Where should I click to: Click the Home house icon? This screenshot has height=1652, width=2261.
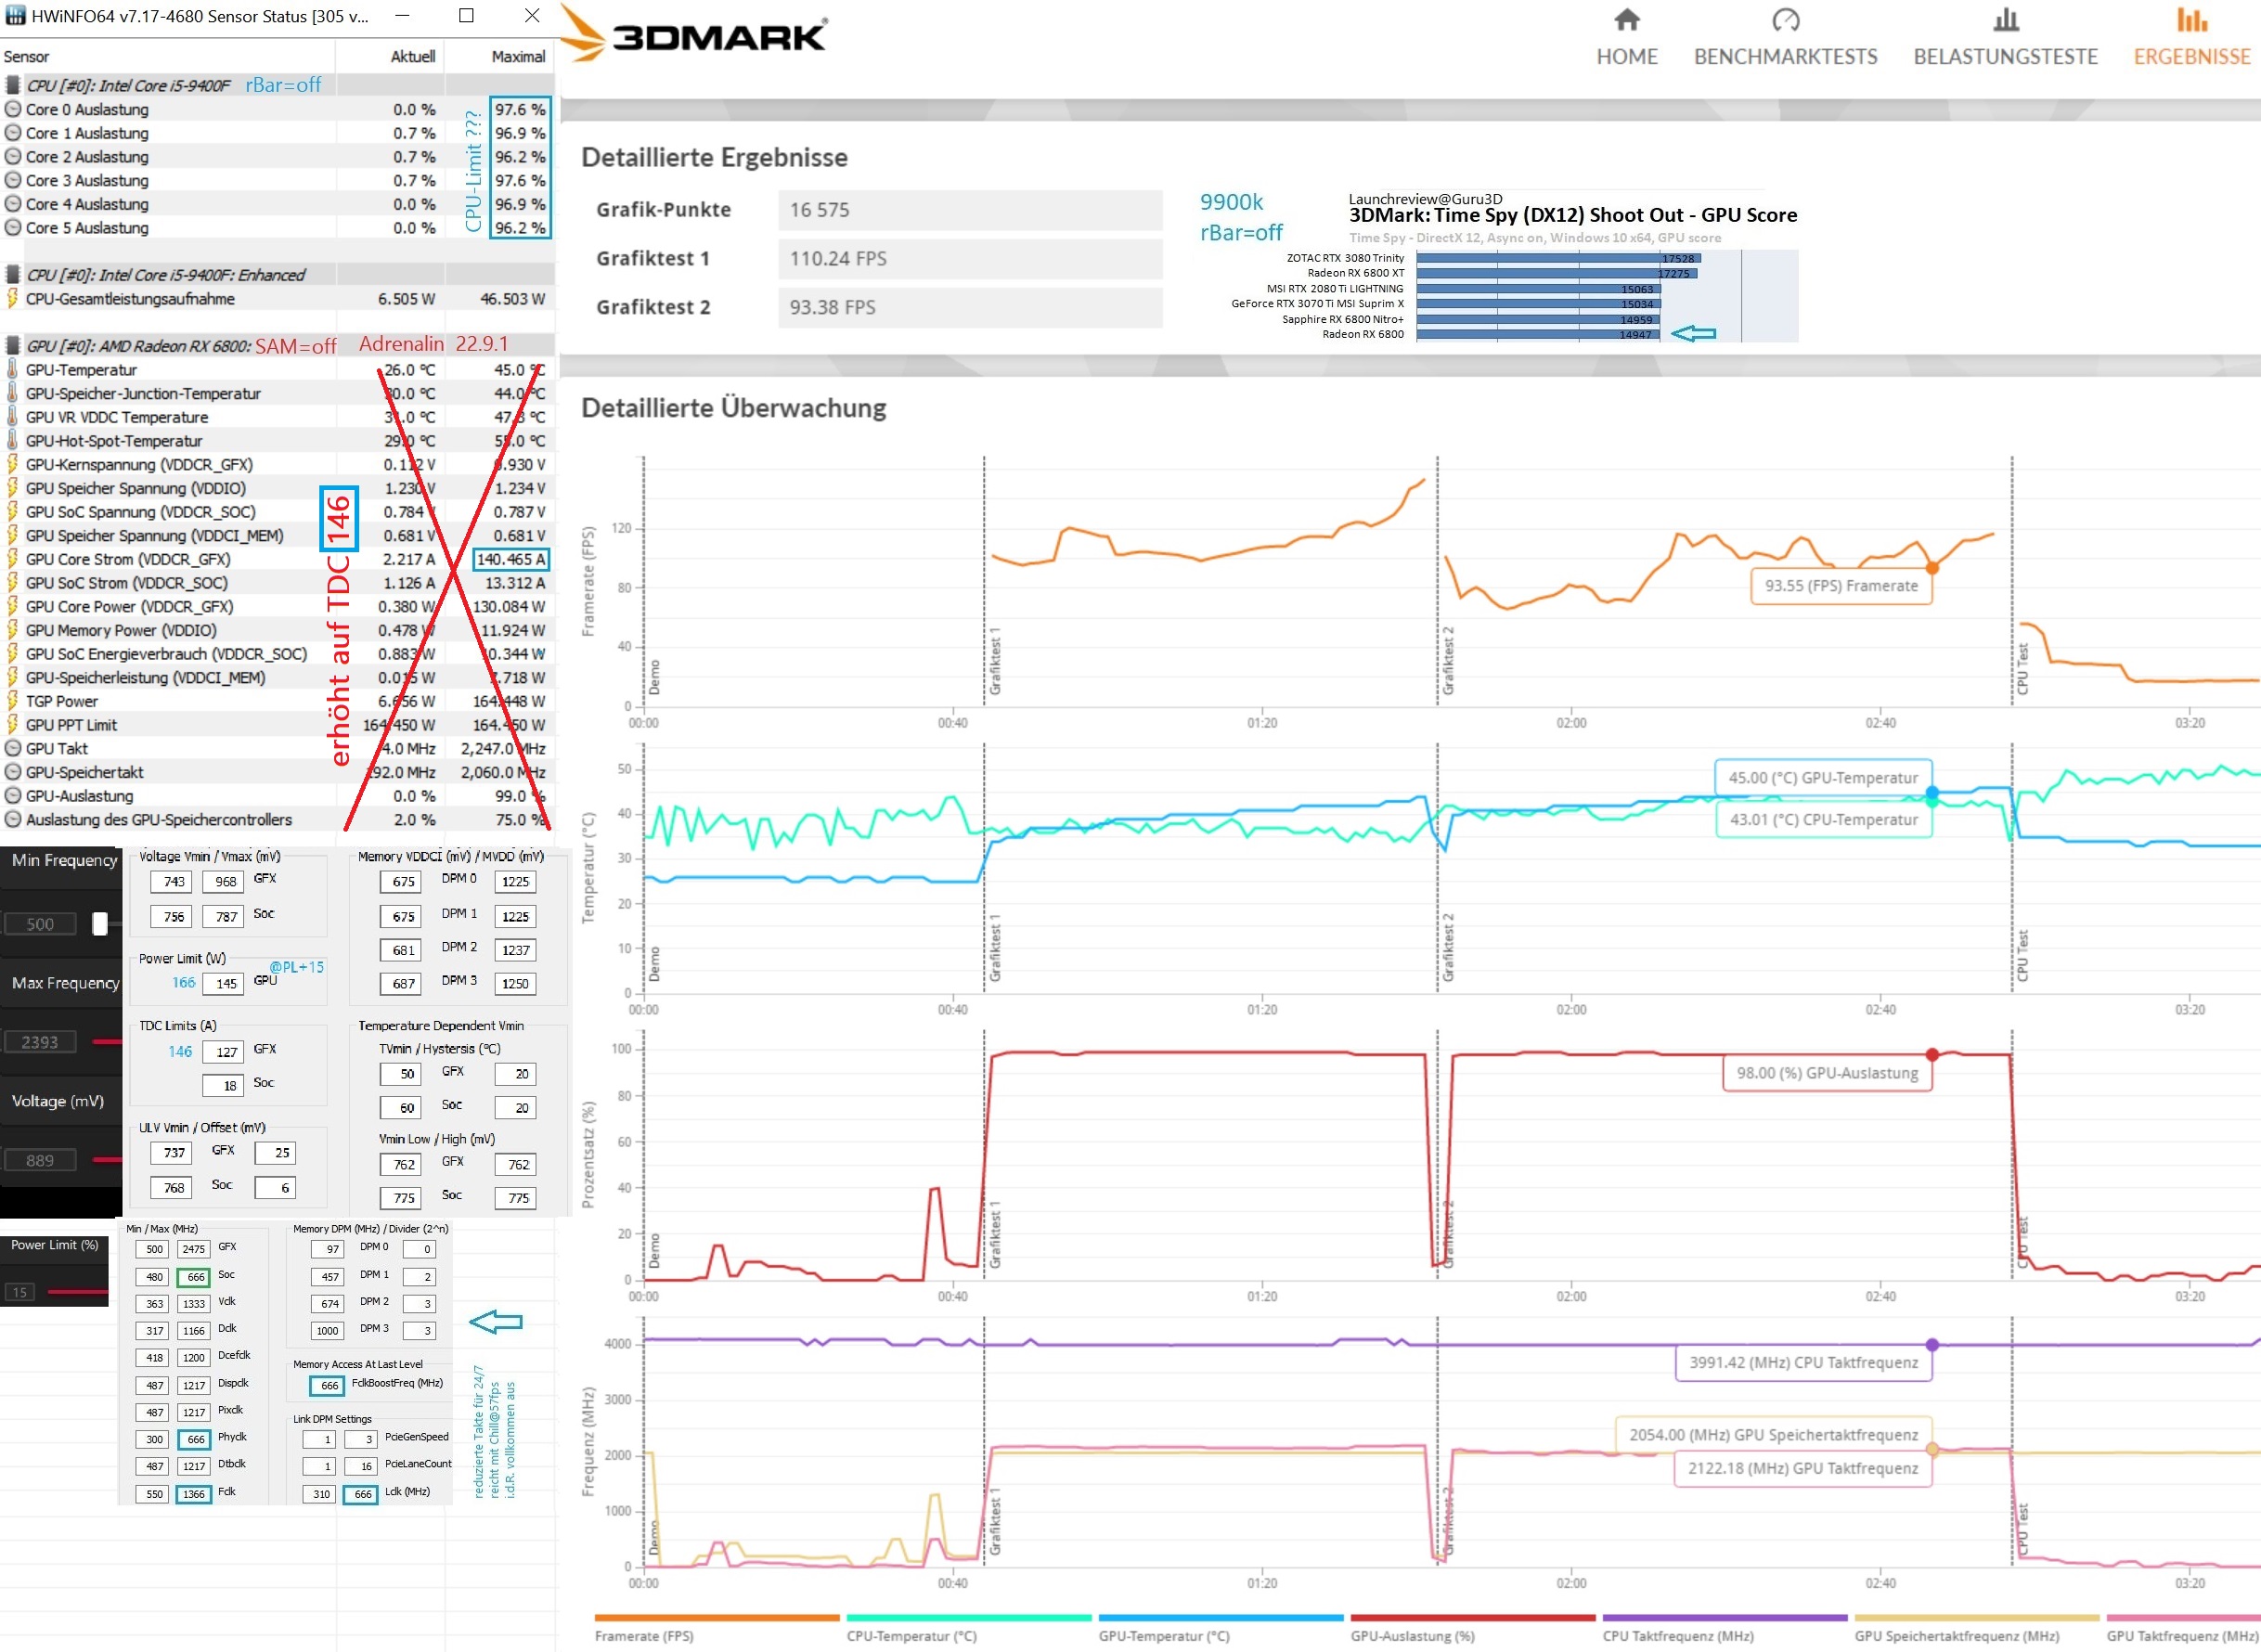pyautogui.click(x=1626, y=20)
